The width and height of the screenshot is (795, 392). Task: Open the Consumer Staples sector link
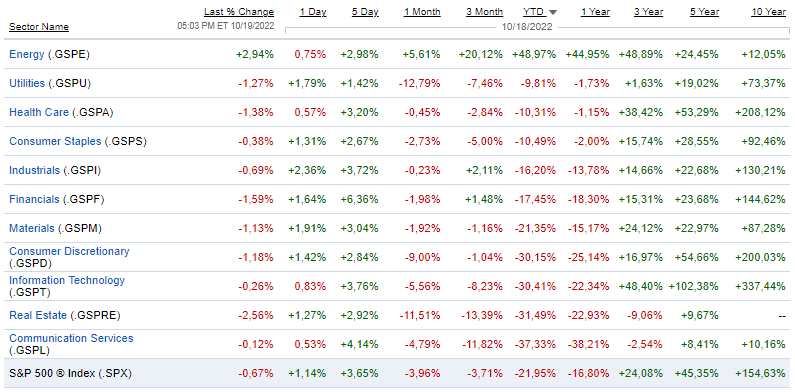pyautogui.click(x=55, y=141)
